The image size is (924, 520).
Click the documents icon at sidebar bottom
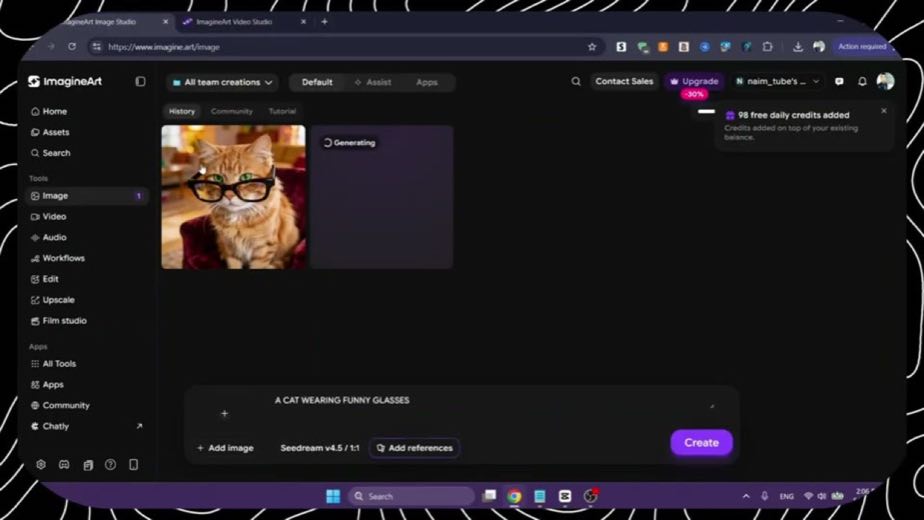coord(88,465)
